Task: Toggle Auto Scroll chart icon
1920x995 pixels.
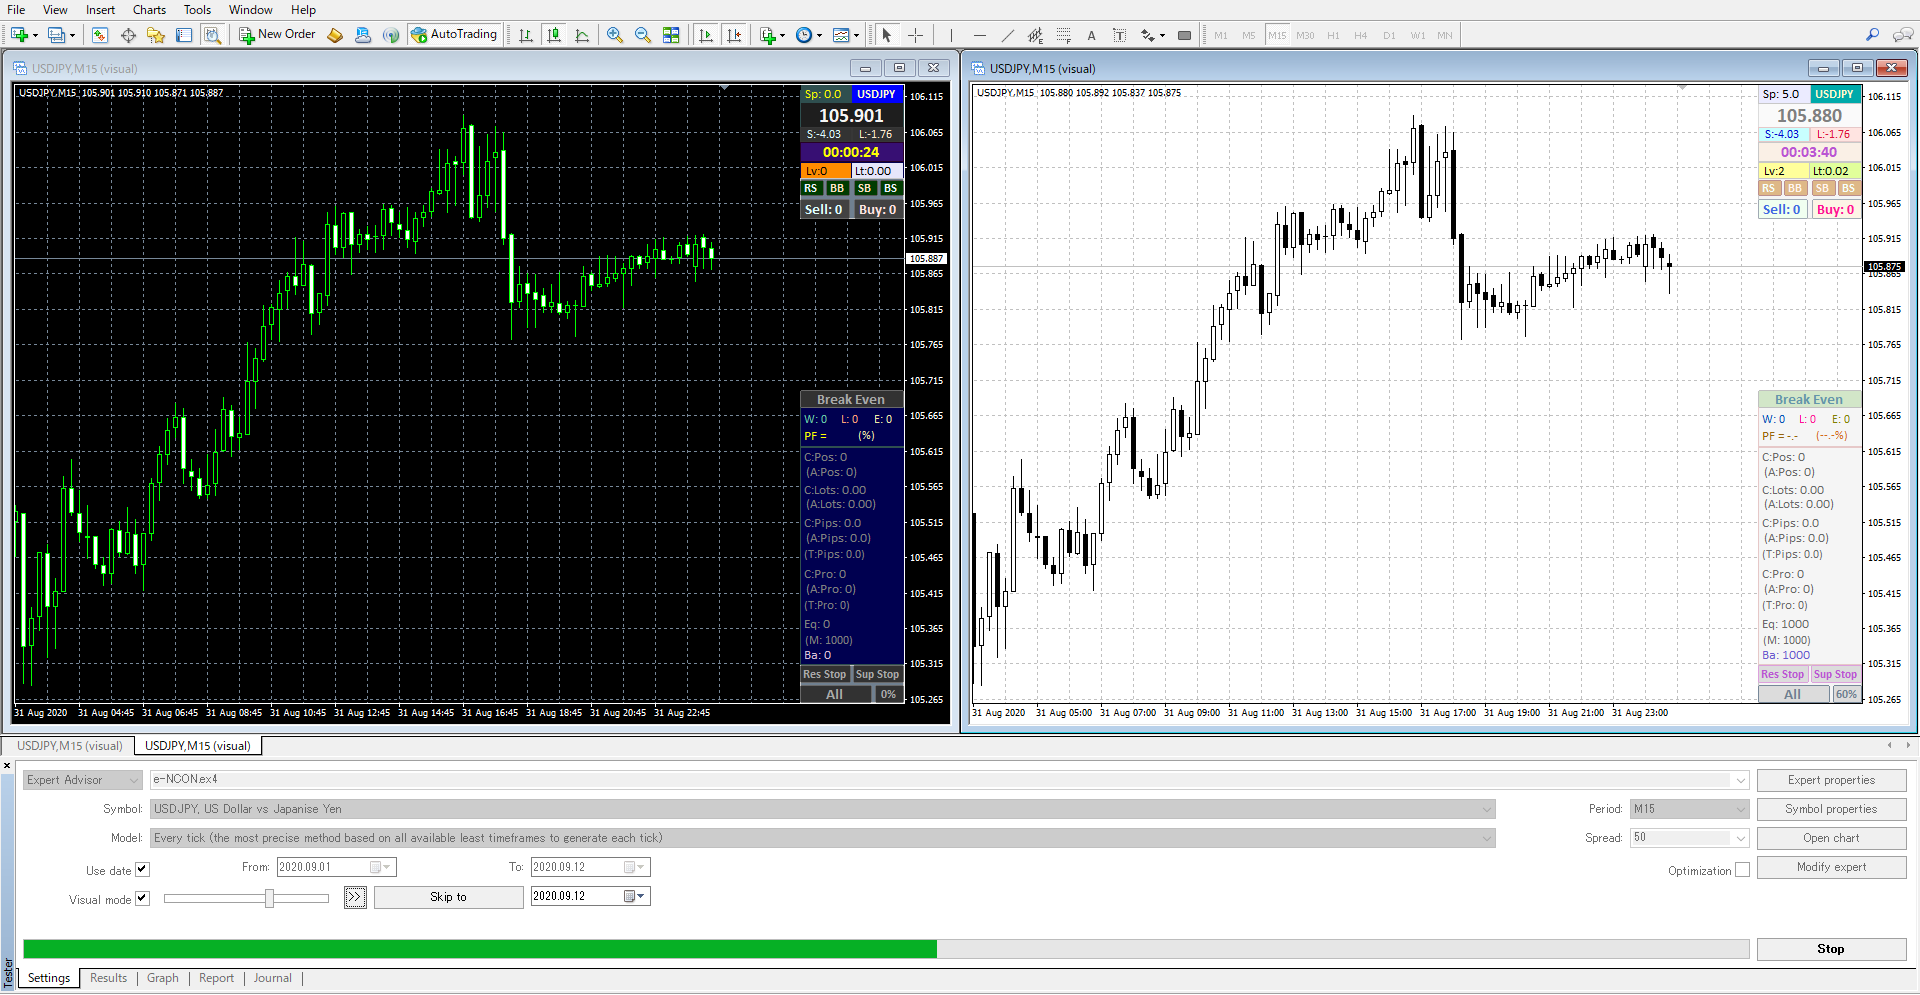Action: [706, 35]
